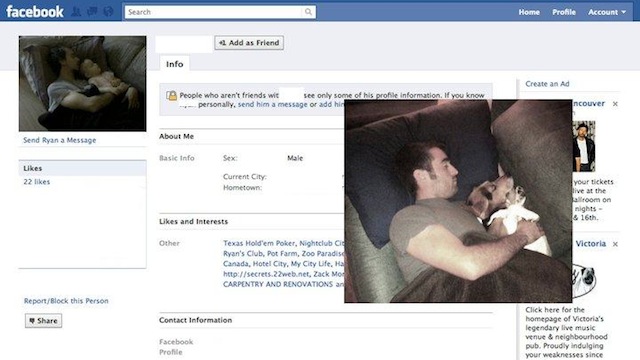Close the Victoria ad
Viewport: 640px width, 360px height.
point(615,244)
